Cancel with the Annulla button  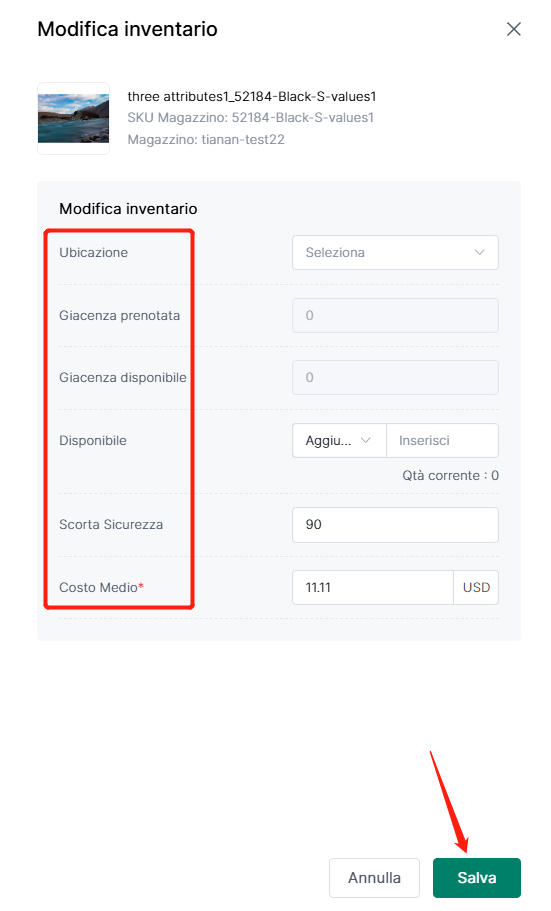pos(374,877)
